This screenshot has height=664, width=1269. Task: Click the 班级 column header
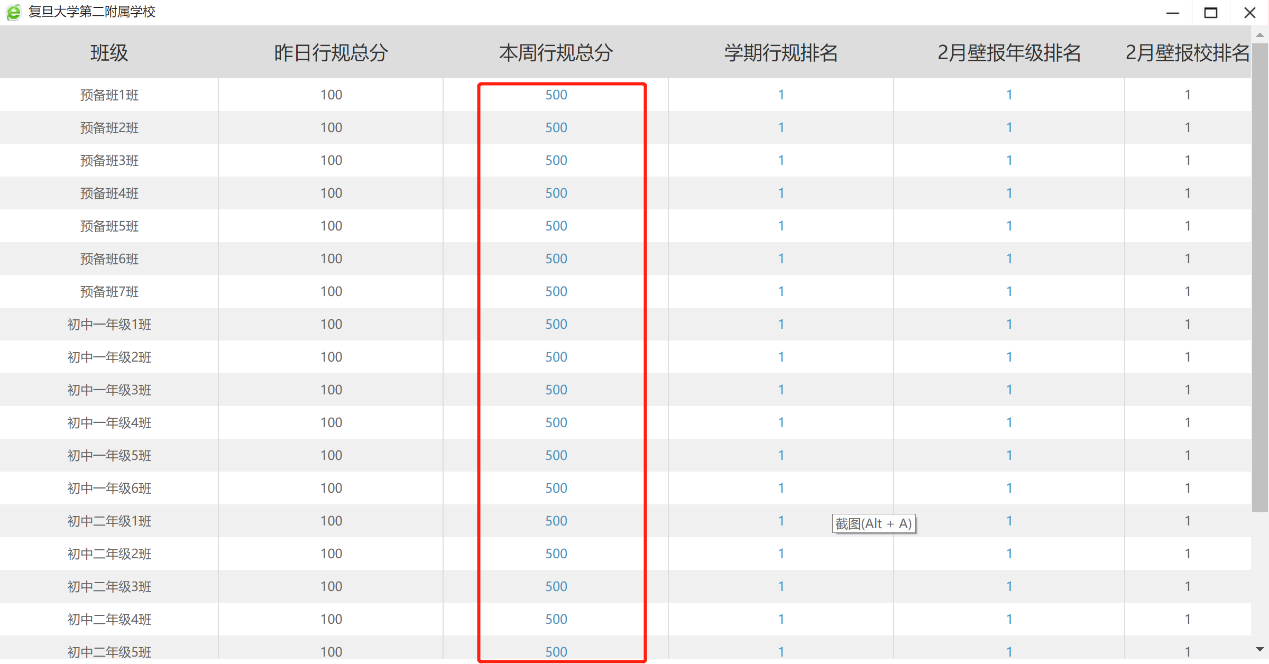[109, 54]
